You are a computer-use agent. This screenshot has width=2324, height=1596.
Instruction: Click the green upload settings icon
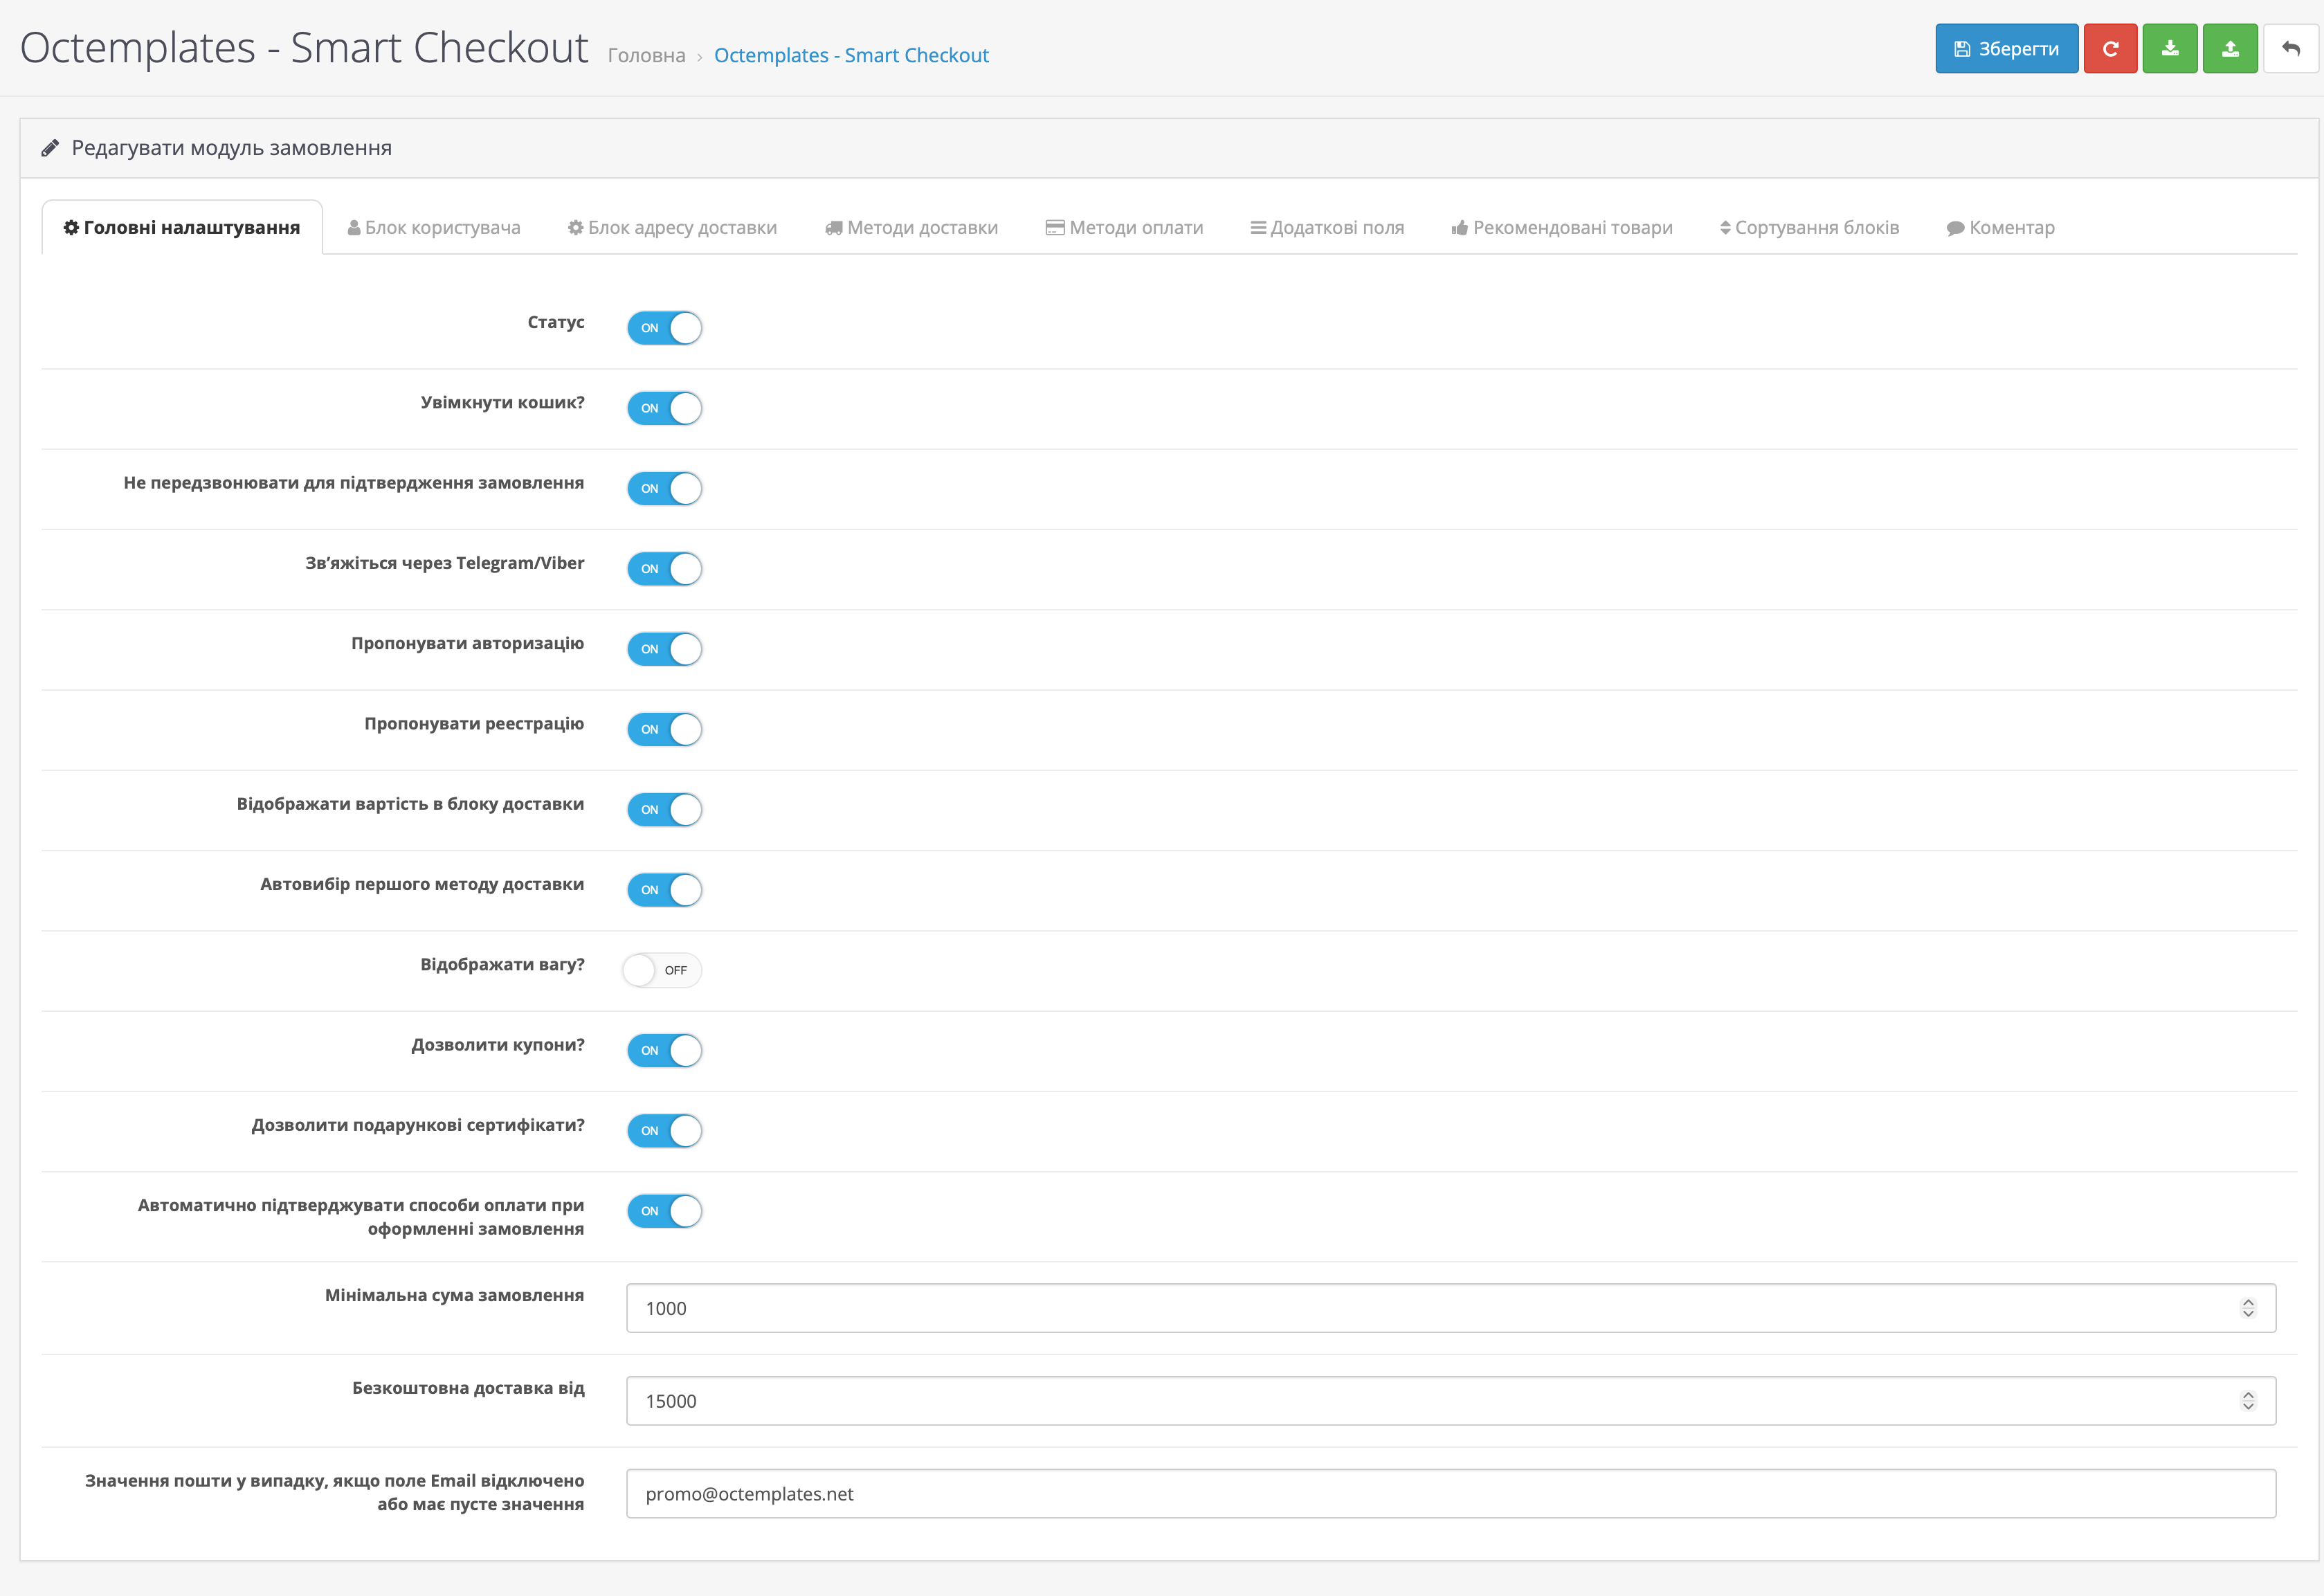pyautogui.click(x=2230, y=49)
